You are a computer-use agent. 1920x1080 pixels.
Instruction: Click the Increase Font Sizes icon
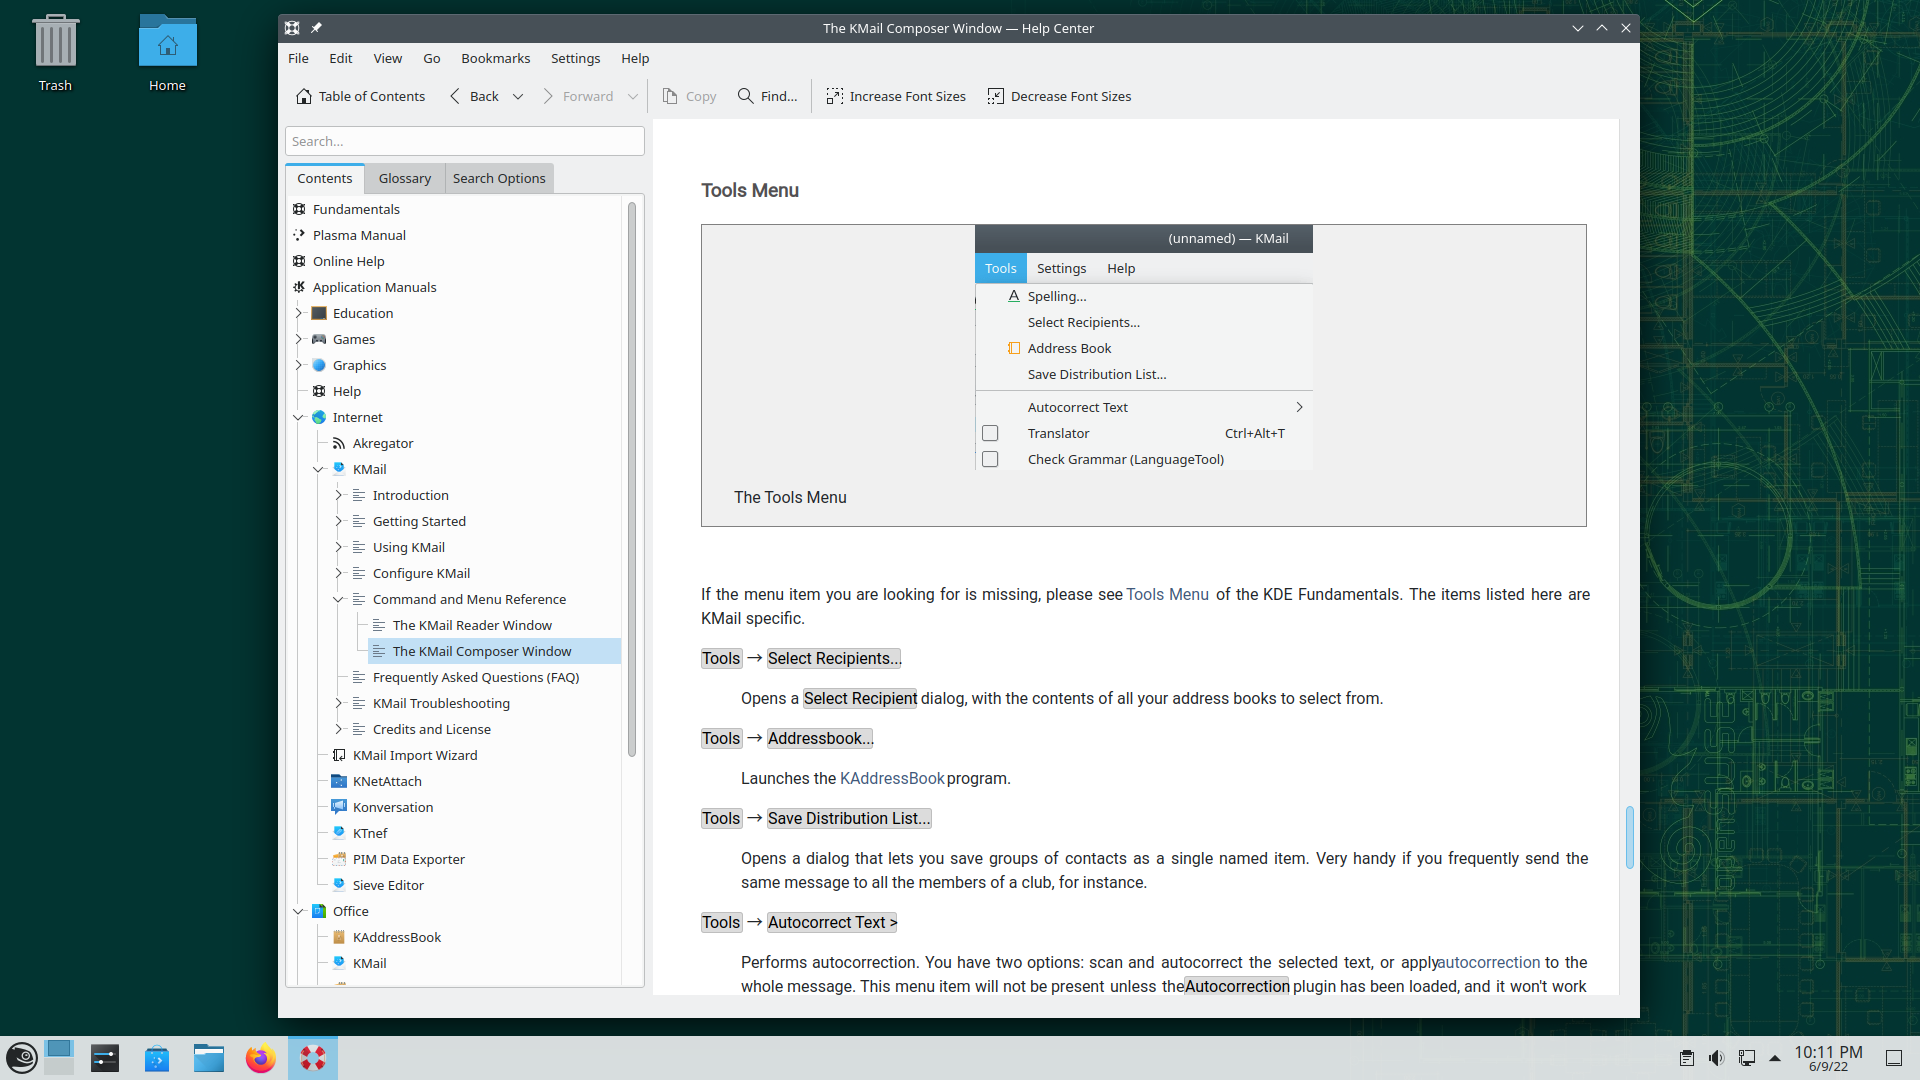coord(834,96)
